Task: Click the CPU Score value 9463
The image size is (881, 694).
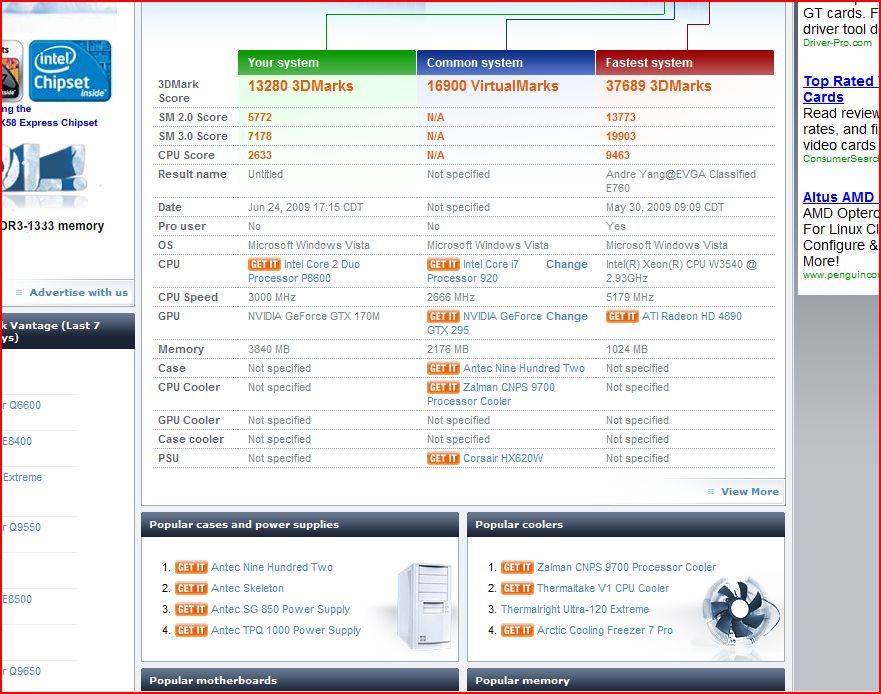Action: pyautogui.click(x=617, y=155)
